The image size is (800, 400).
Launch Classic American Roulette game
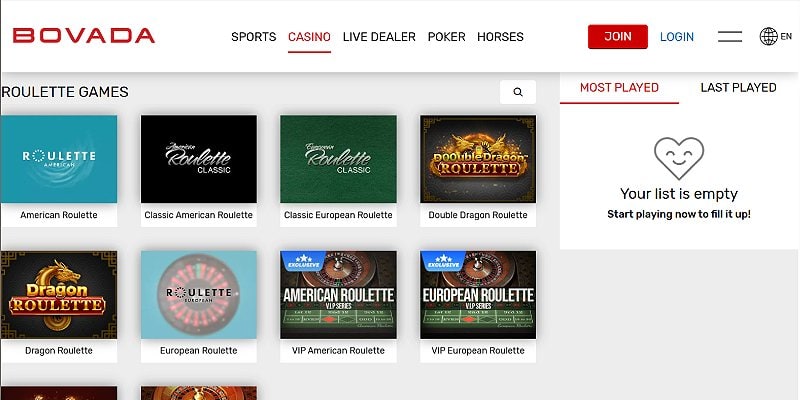(198, 159)
